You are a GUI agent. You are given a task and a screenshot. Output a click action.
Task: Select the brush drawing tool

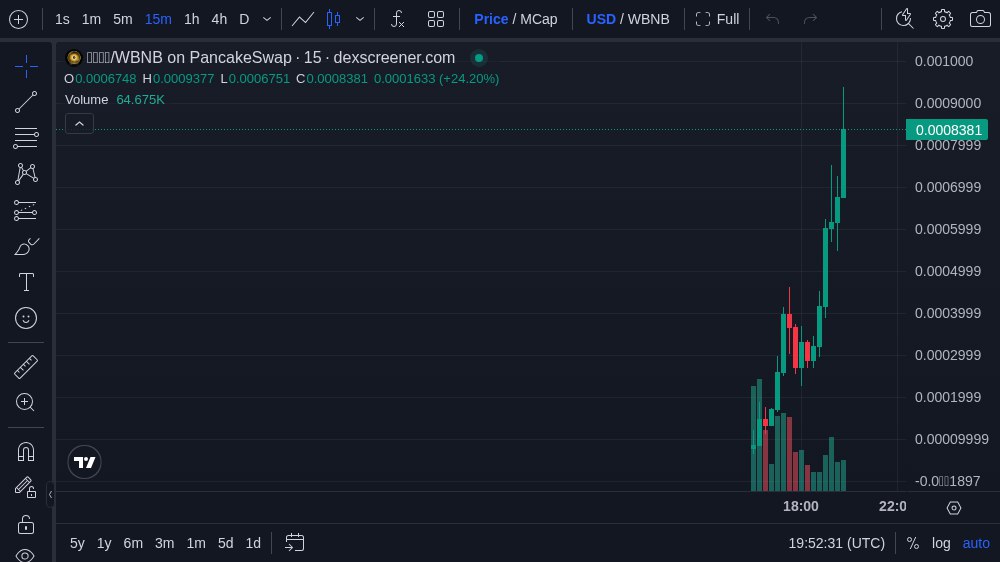click(26, 246)
